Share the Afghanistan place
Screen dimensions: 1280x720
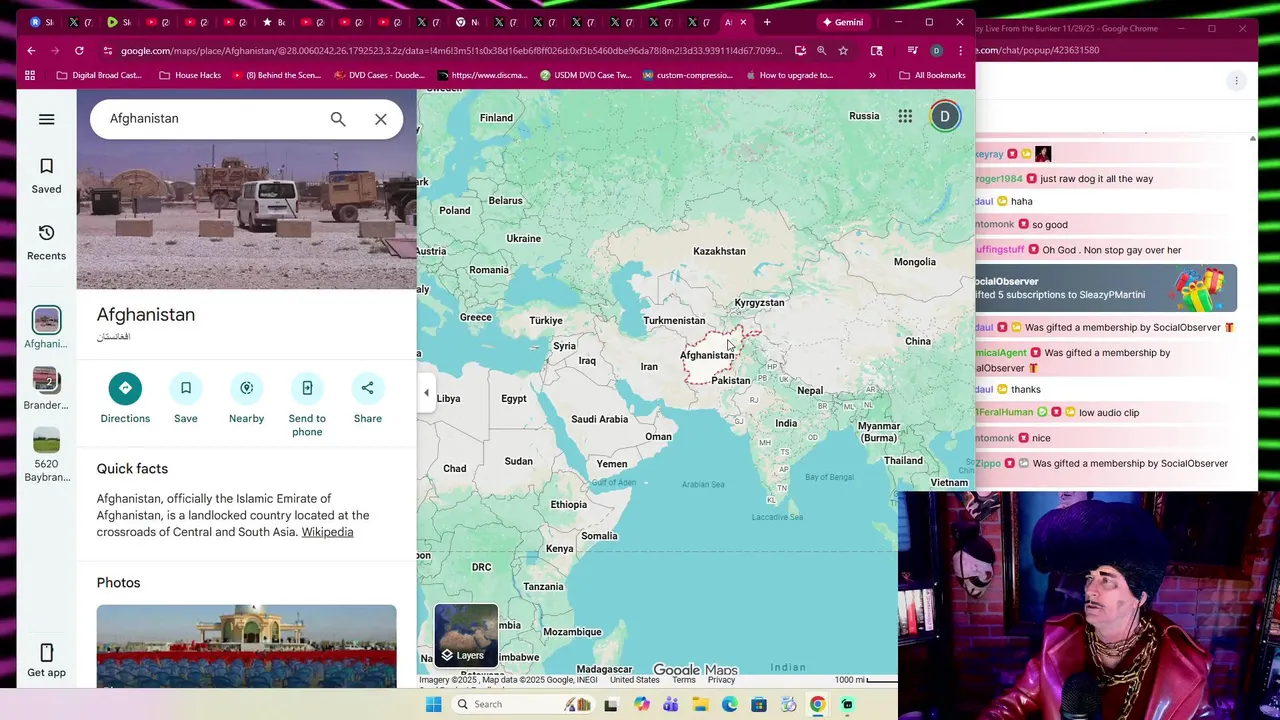pyautogui.click(x=368, y=398)
